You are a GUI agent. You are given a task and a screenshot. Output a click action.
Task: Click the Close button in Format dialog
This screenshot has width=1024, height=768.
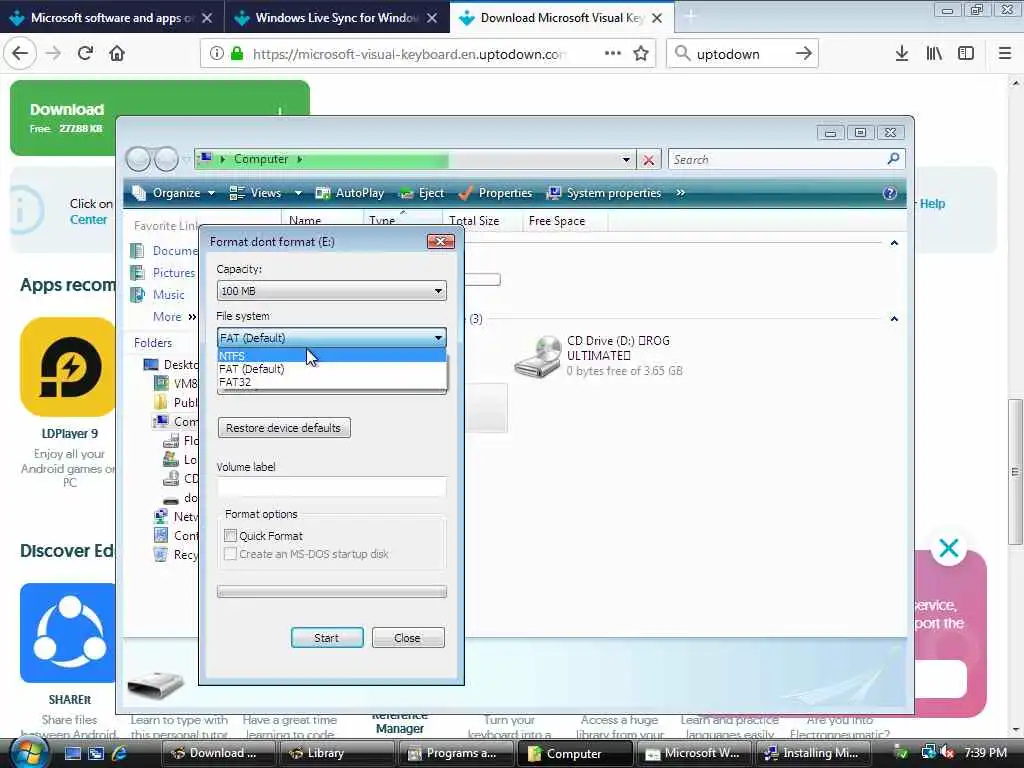[x=408, y=637]
